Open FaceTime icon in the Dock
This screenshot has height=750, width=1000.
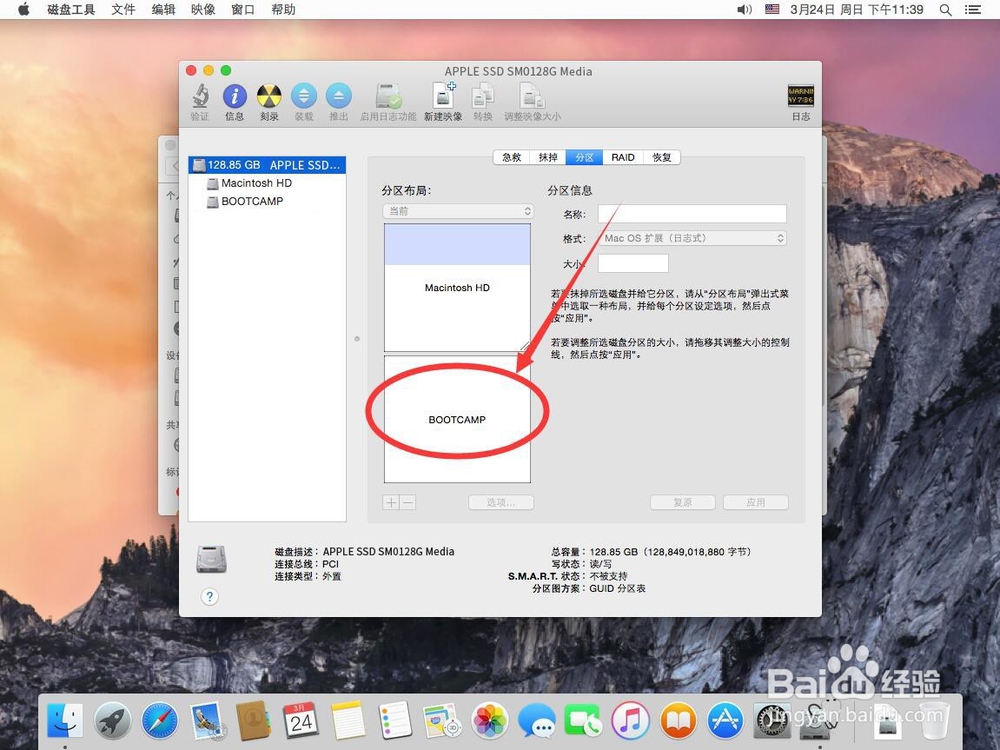tap(583, 721)
